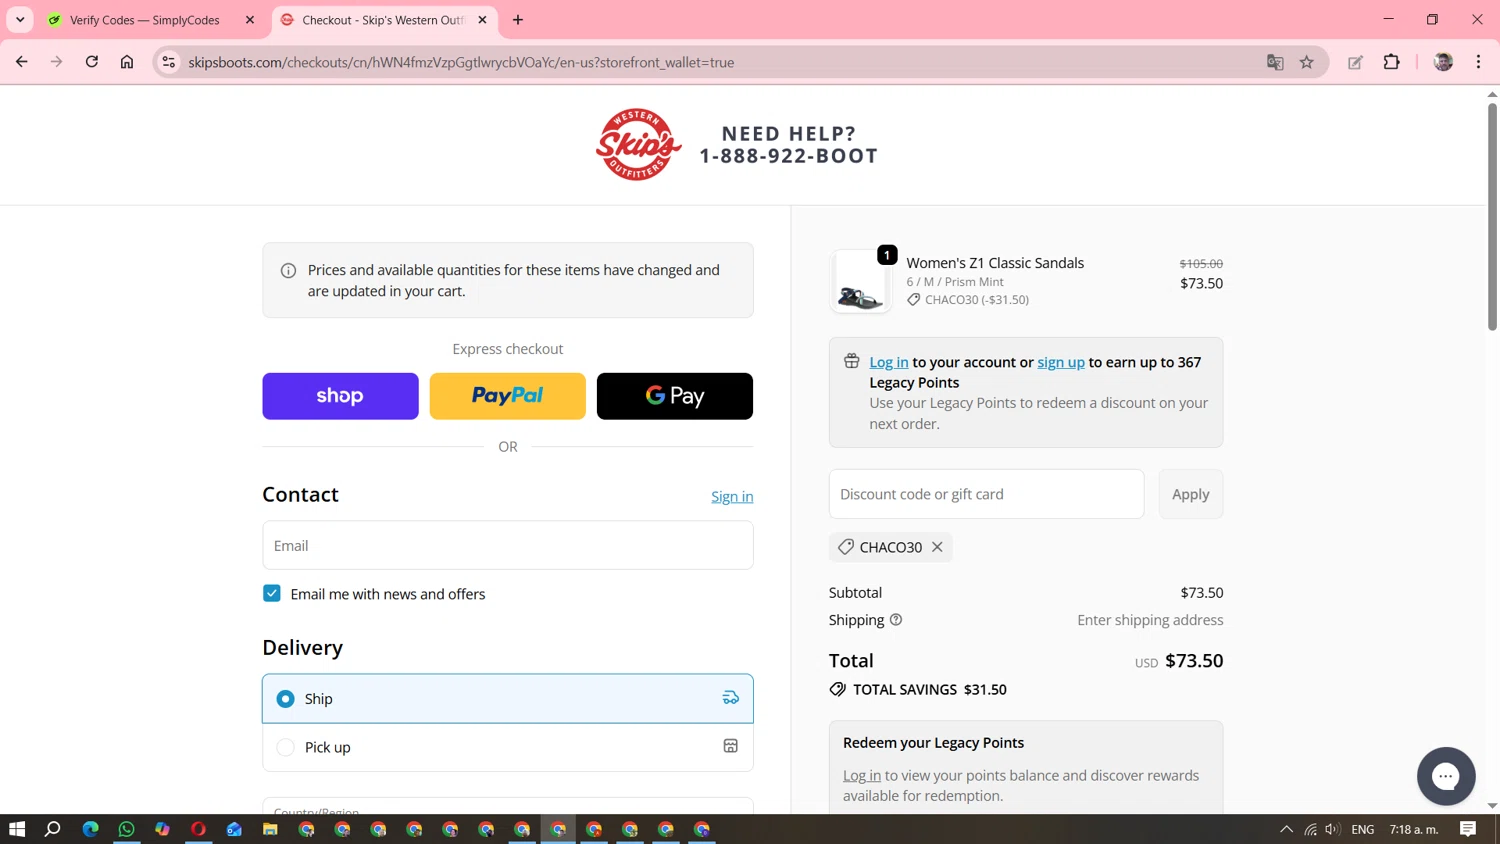Open the volume control in system tray
Screen dimensions: 1500x844
[1332, 829]
